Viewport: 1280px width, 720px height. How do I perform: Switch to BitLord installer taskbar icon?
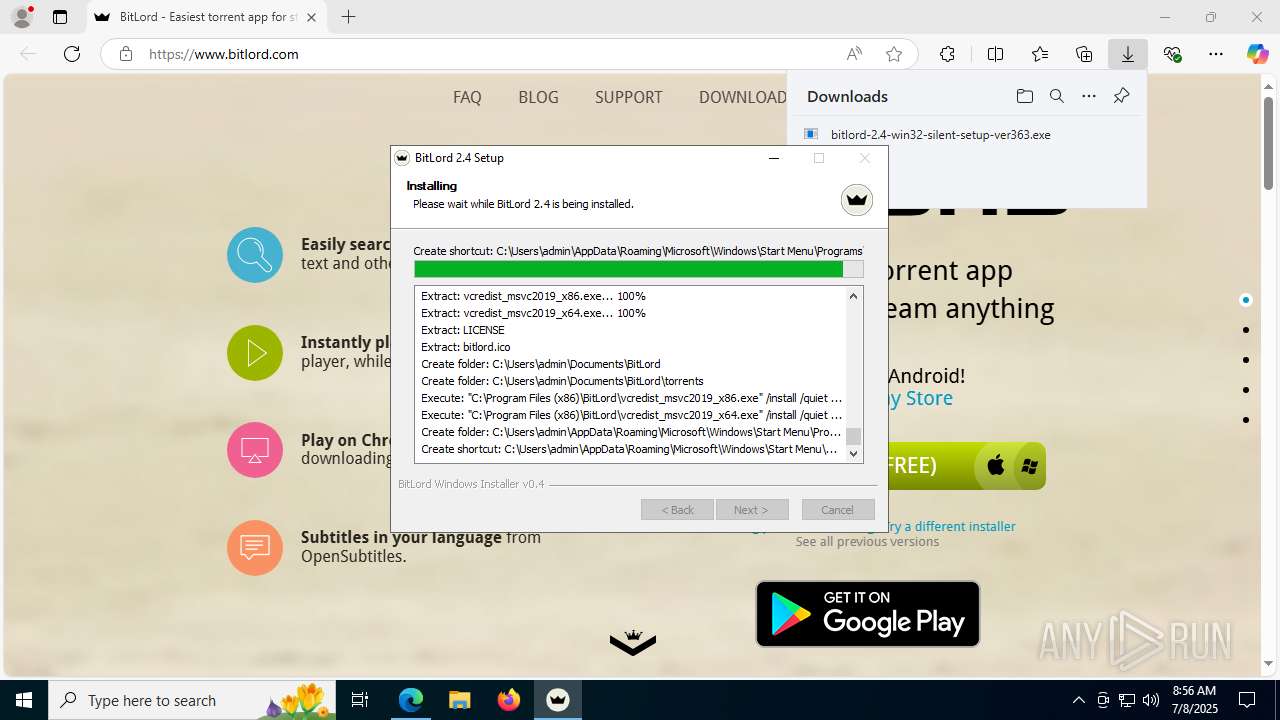557,700
